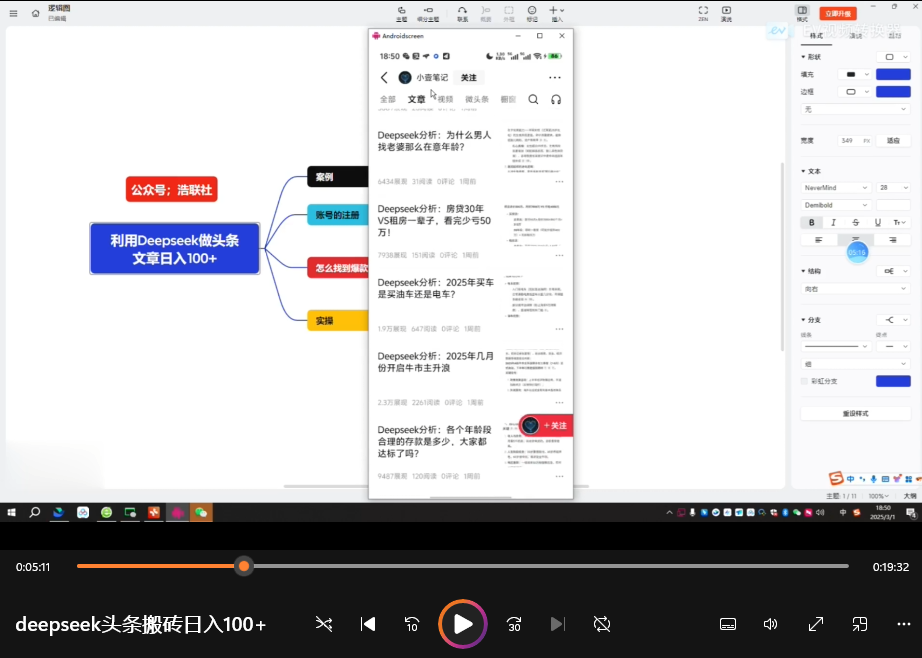Open the phone app three-dot menu
The height and width of the screenshot is (658, 922).
(x=554, y=77)
